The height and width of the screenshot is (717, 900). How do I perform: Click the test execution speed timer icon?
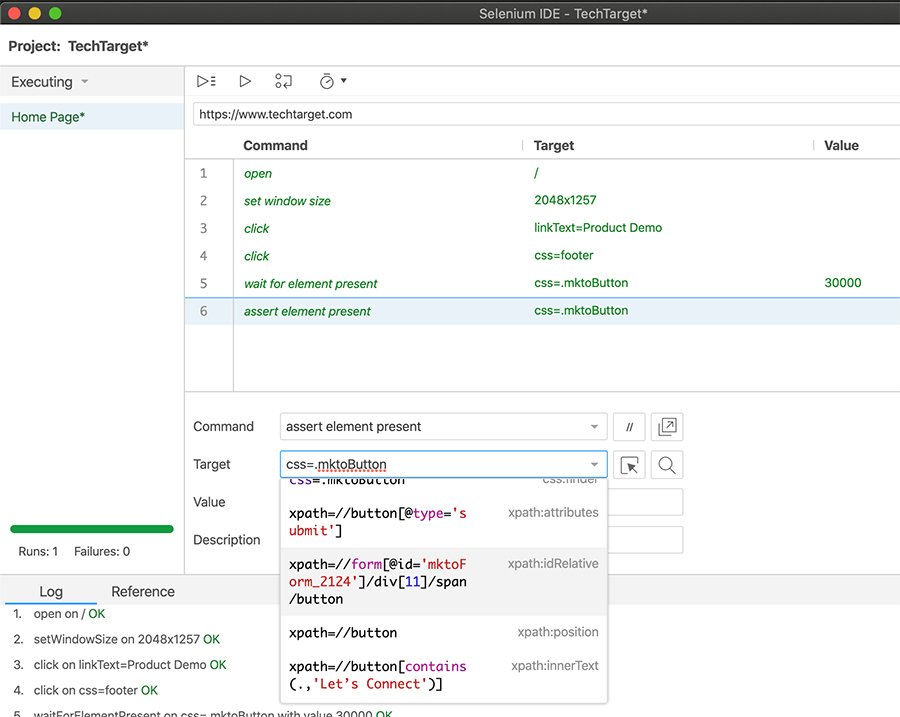(326, 81)
